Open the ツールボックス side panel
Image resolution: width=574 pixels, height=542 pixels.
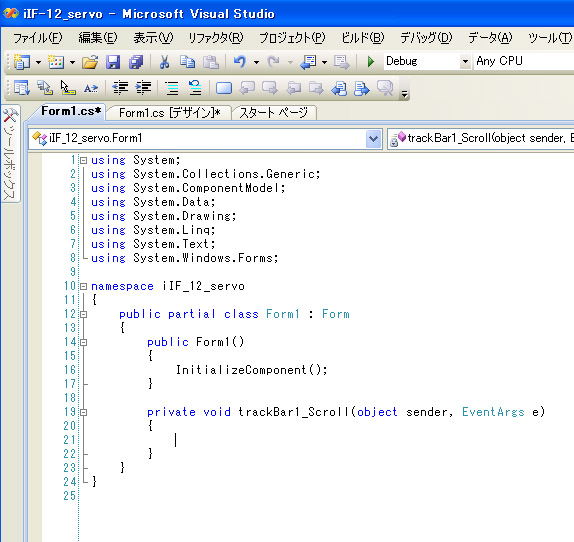click(x=10, y=154)
